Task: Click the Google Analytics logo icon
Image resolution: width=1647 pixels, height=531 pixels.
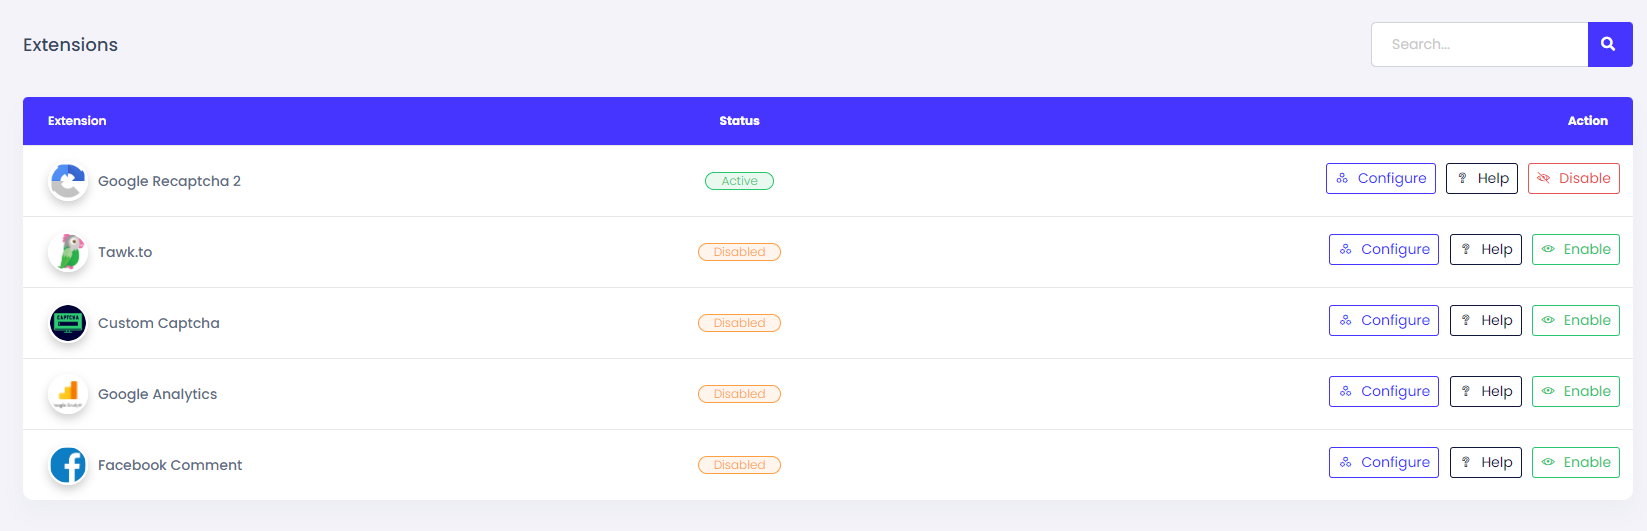Action: (68, 394)
